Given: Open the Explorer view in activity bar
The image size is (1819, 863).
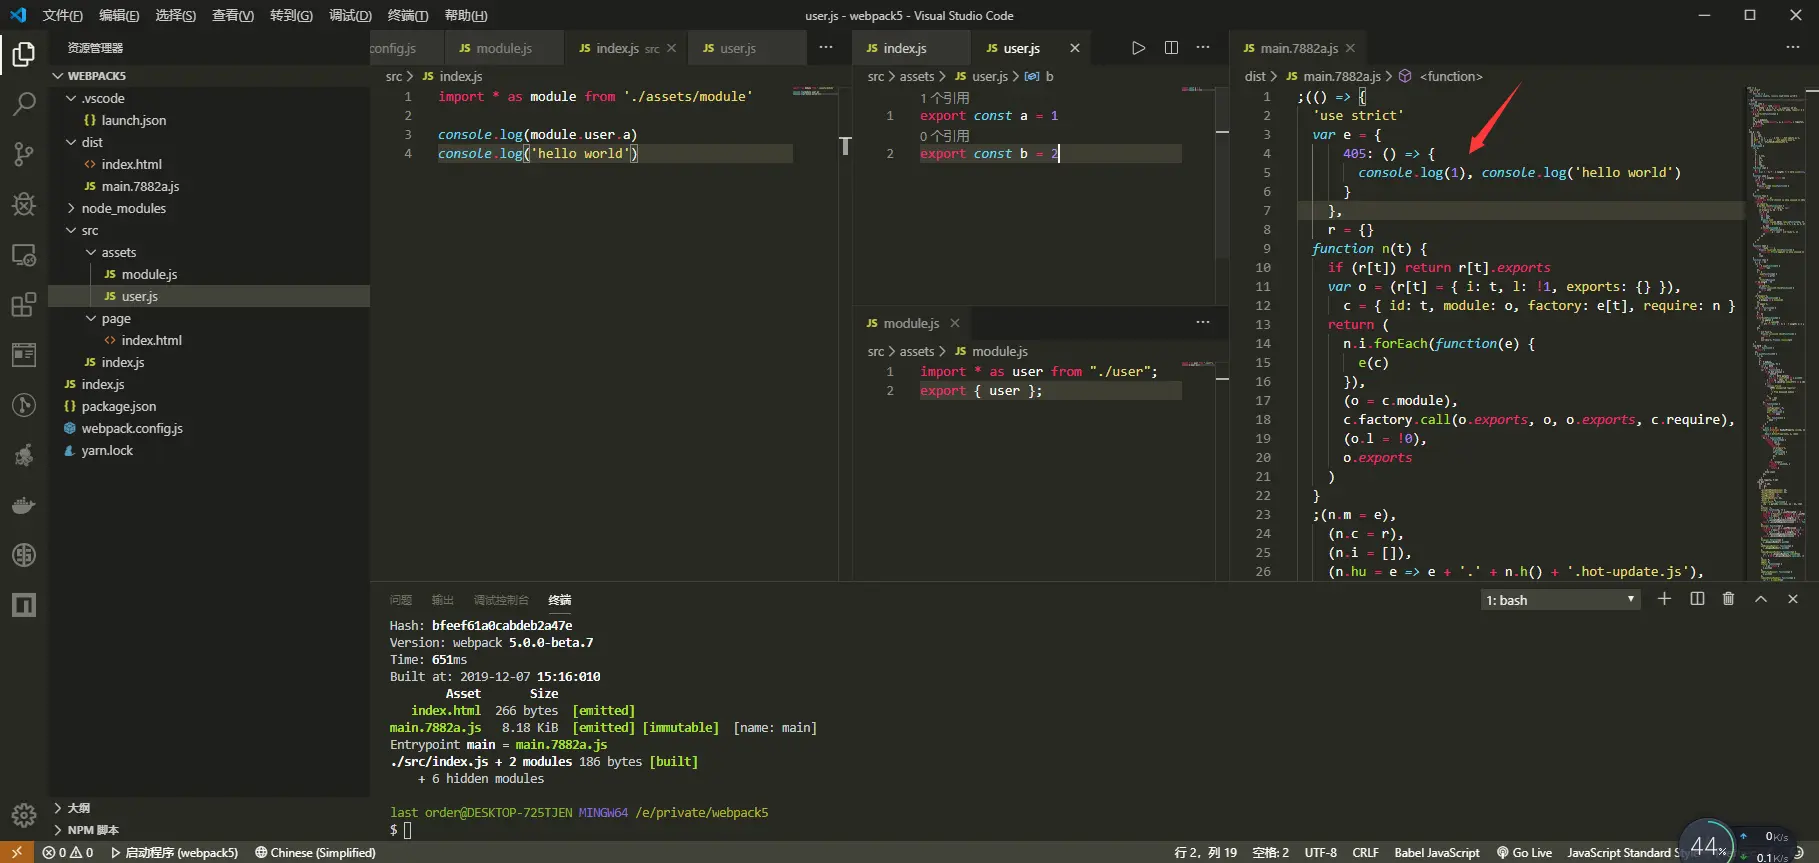Looking at the screenshot, I should [x=24, y=54].
